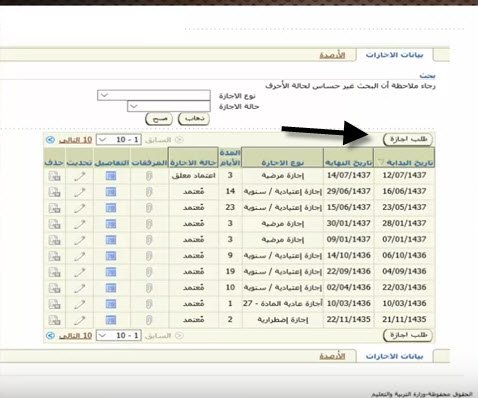Delete the leave starting 06/10/1436
Viewport: 478px width, 398px height.
click(x=54, y=256)
